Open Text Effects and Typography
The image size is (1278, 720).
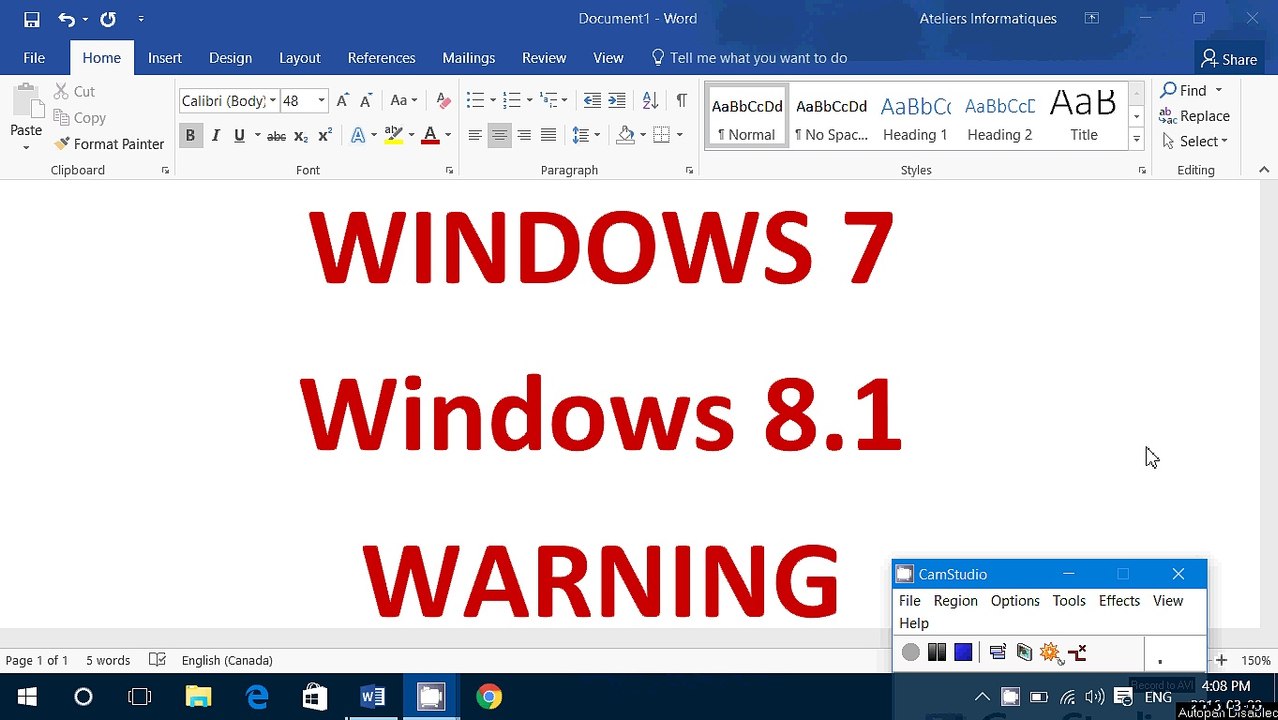click(358, 135)
